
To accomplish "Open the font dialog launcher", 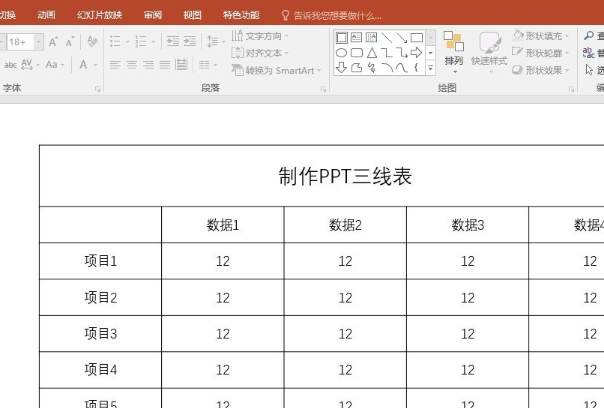I will click(x=97, y=89).
